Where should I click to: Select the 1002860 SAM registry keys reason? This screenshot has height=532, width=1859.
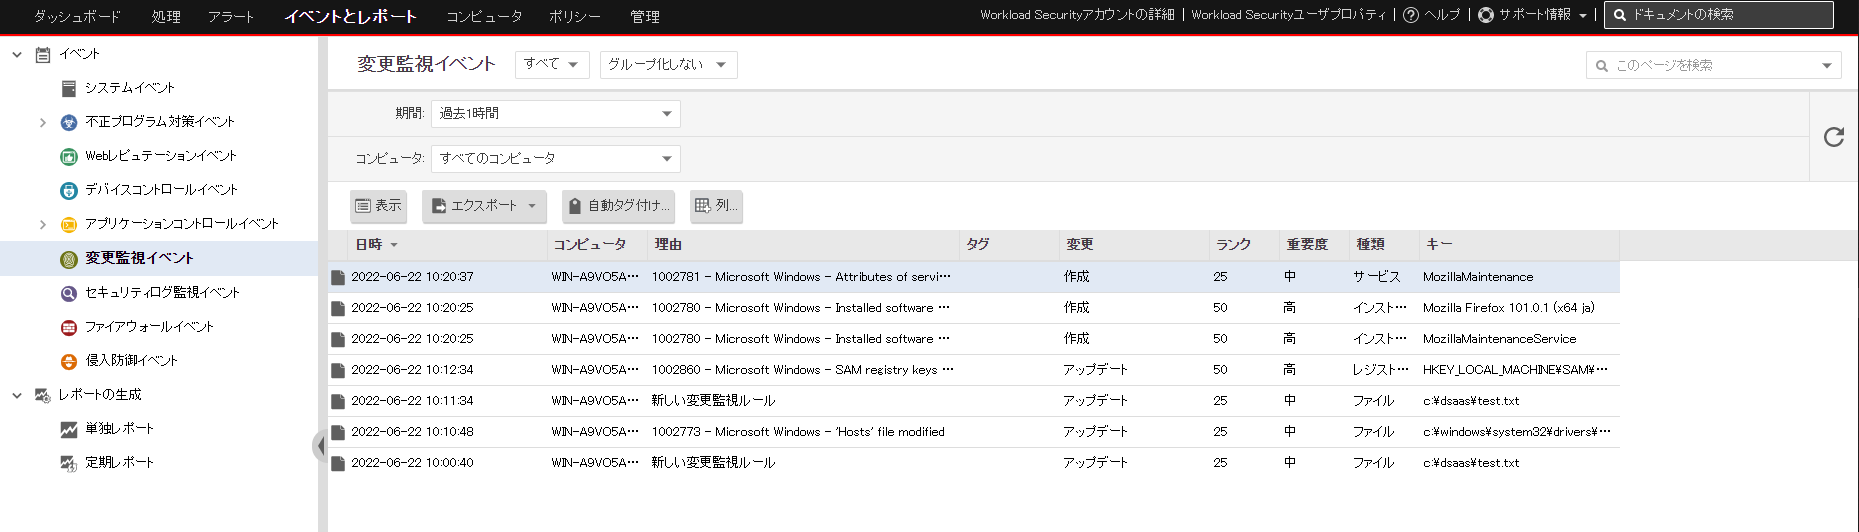[803, 370]
